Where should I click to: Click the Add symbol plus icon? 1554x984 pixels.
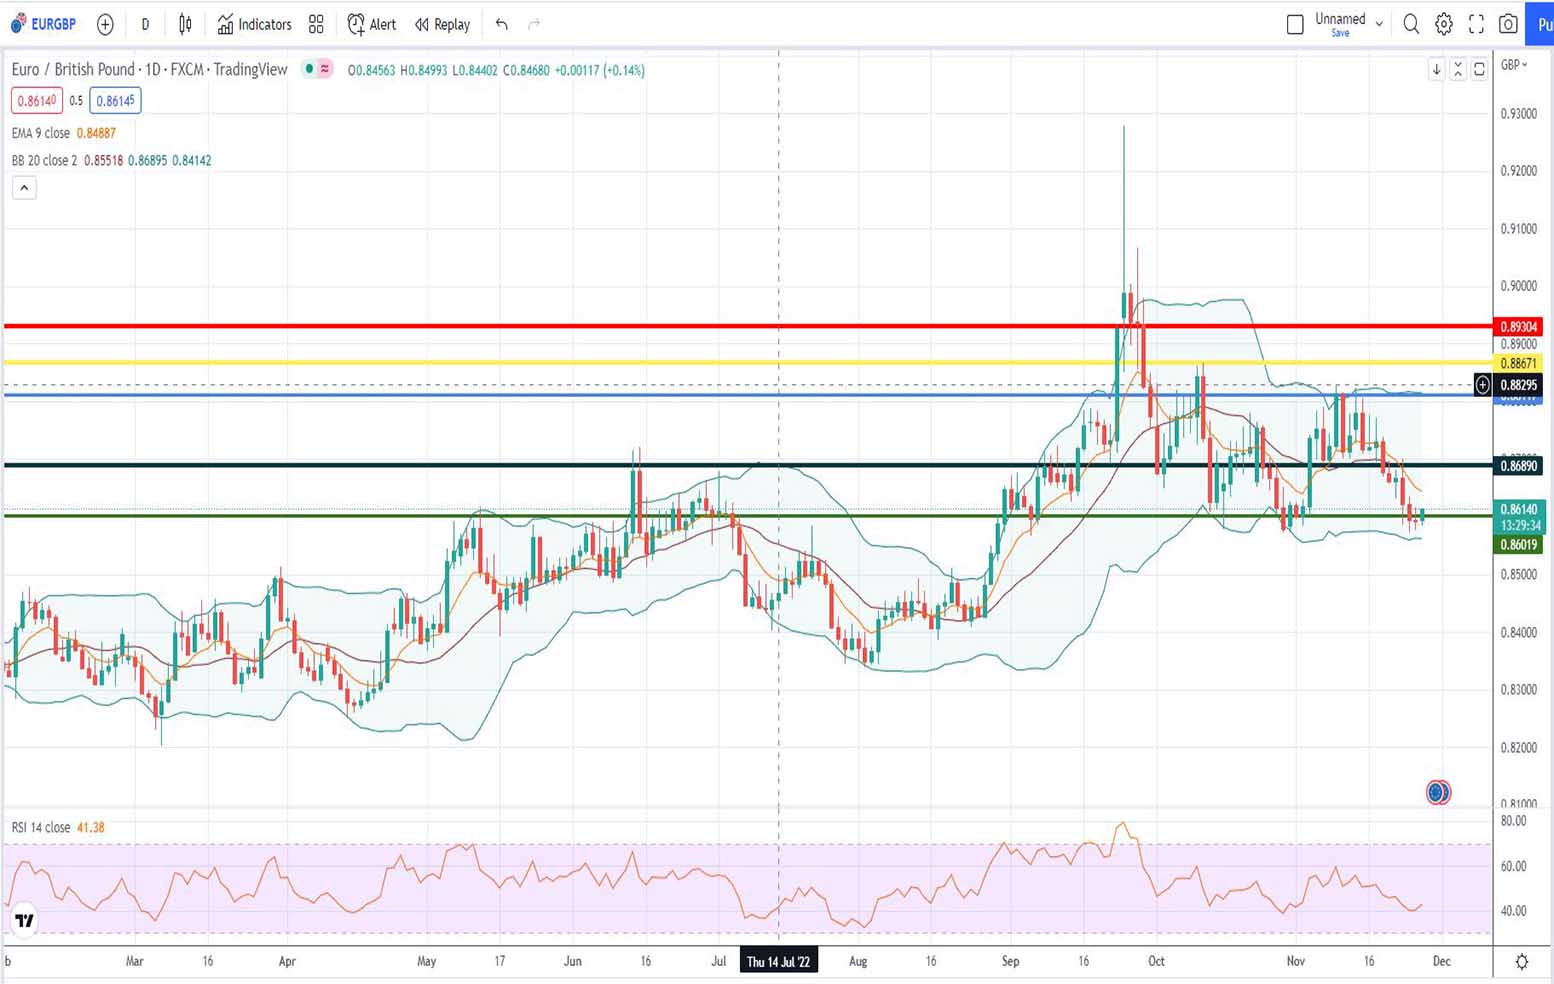[105, 24]
